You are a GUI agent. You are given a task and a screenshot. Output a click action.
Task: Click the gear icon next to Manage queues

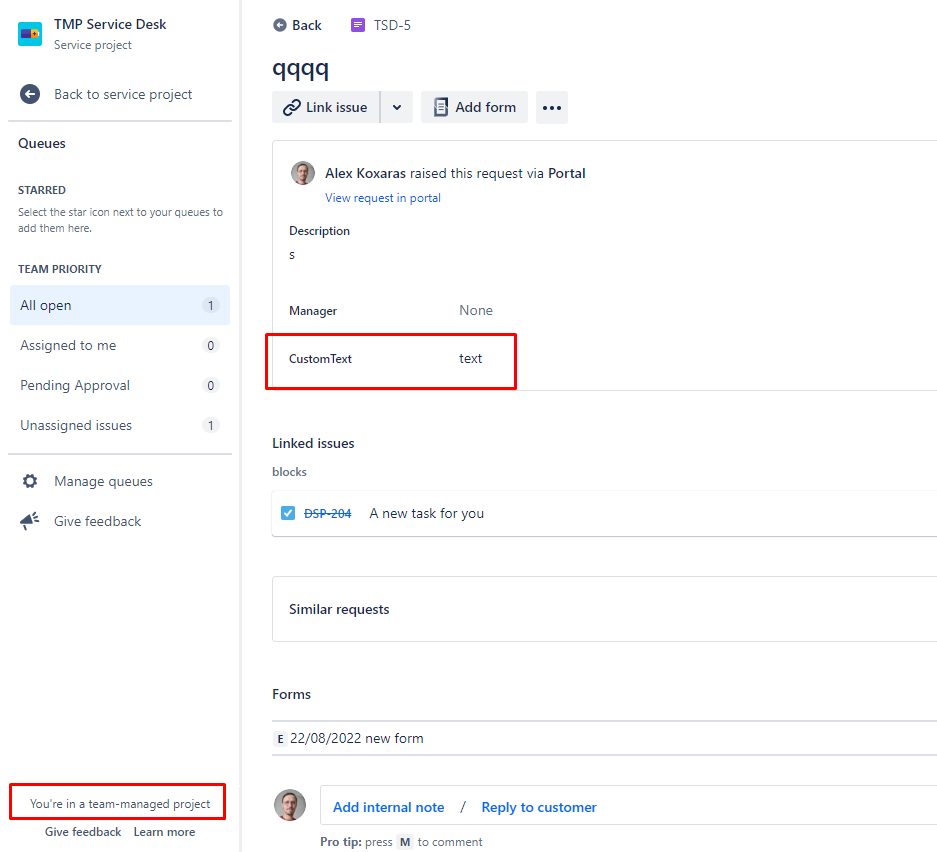tap(30, 481)
